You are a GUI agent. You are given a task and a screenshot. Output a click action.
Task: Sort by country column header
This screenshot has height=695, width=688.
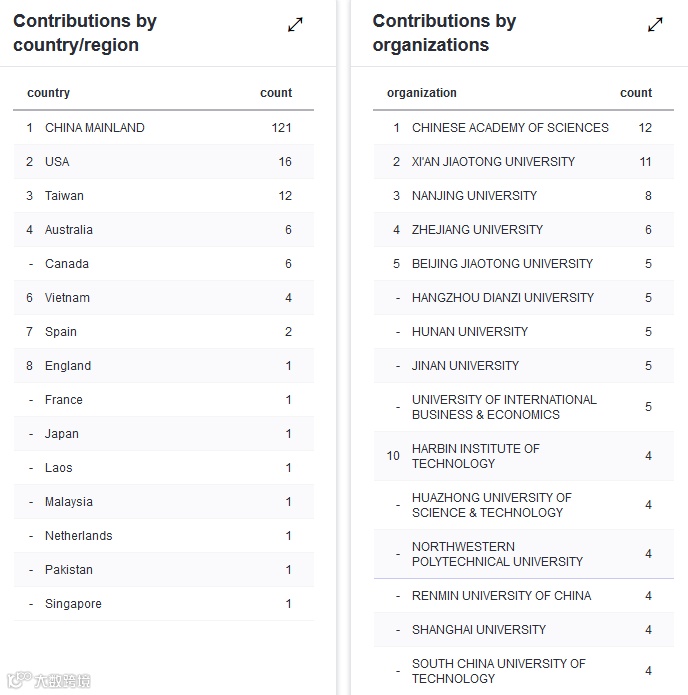pos(49,93)
